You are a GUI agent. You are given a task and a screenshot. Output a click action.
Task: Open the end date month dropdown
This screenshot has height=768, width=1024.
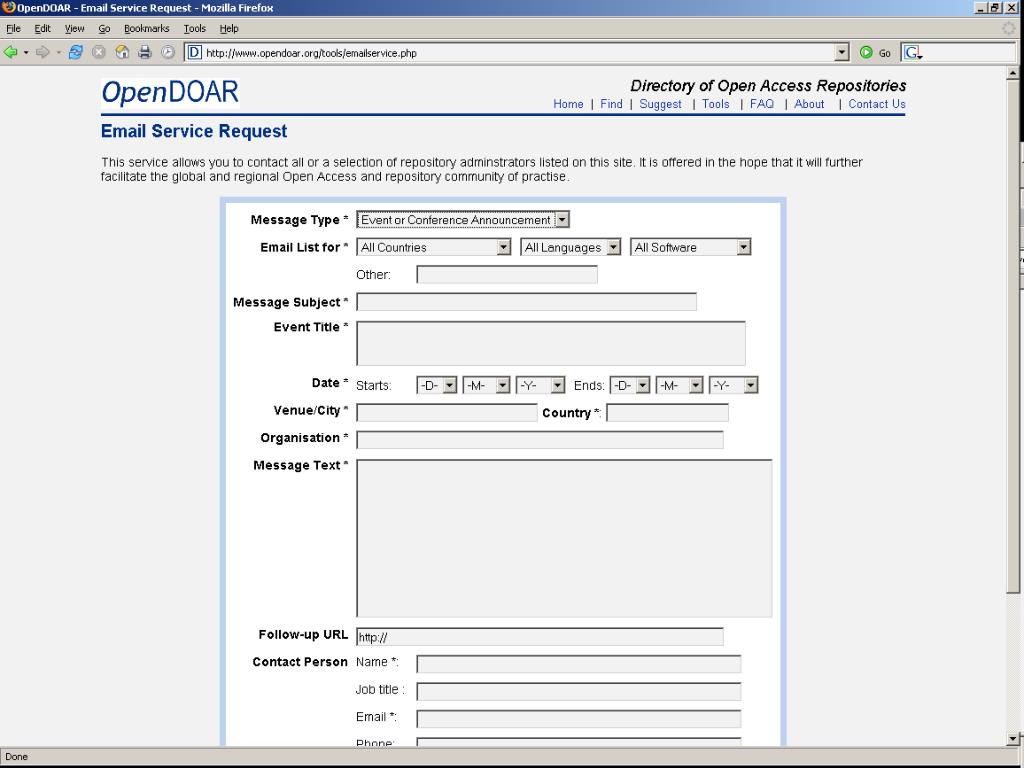(x=680, y=385)
